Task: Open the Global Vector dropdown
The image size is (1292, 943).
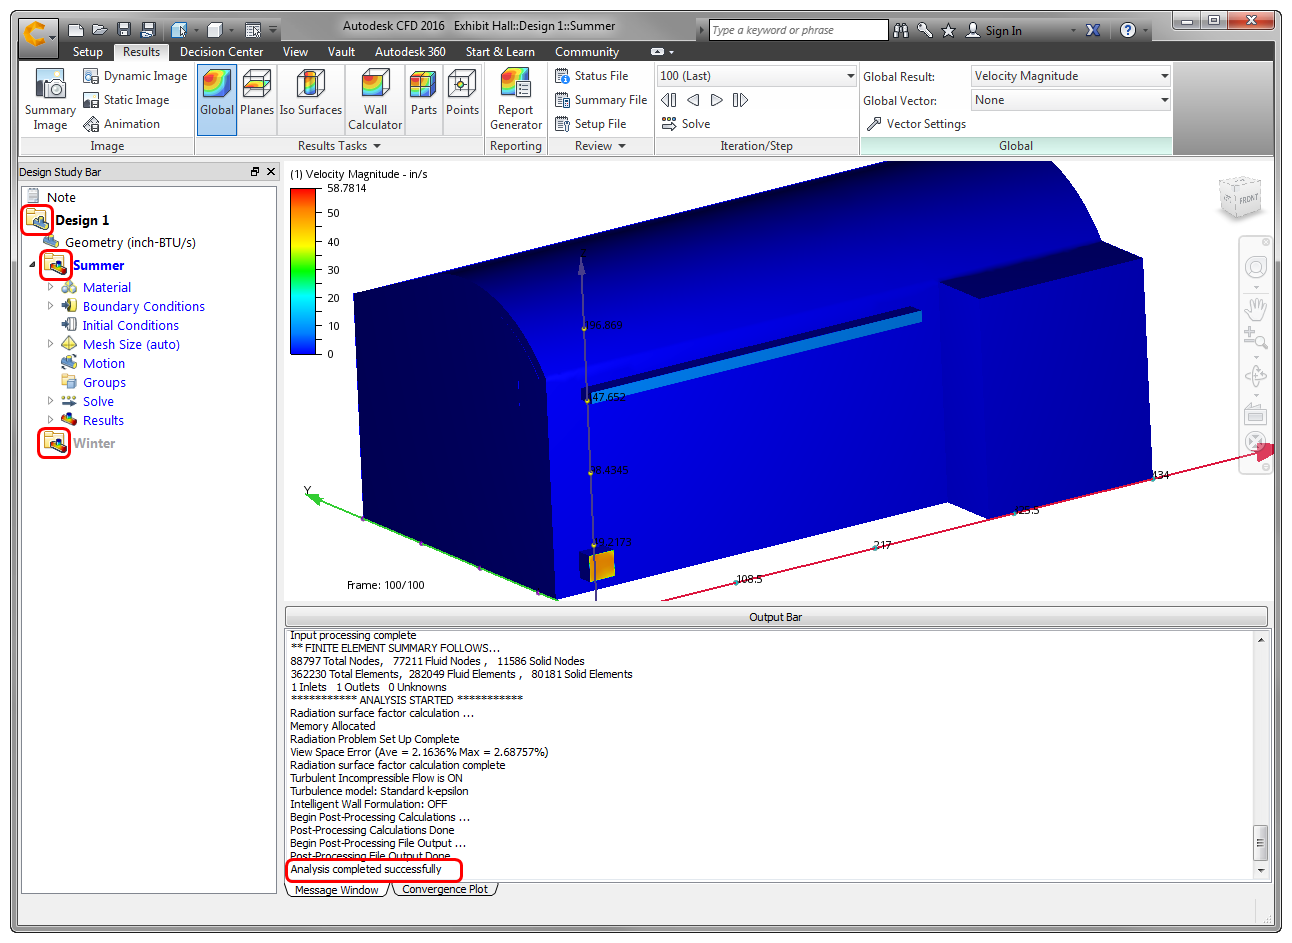Action: (1164, 100)
